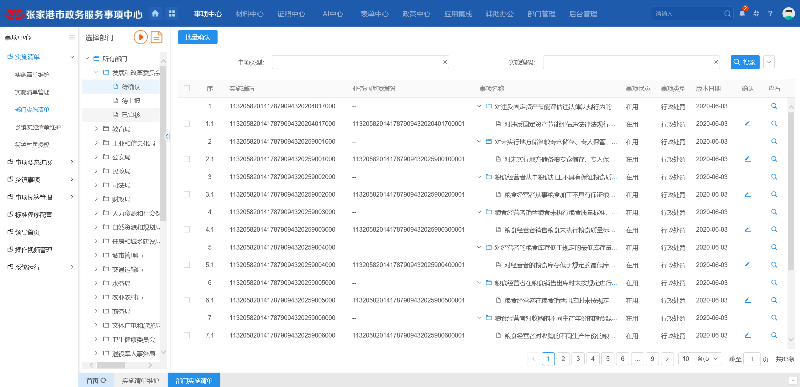Viewport: 800px width, 387px height.
Task: View details of row 2 via magnifier
Action: [x=774, y=141]
